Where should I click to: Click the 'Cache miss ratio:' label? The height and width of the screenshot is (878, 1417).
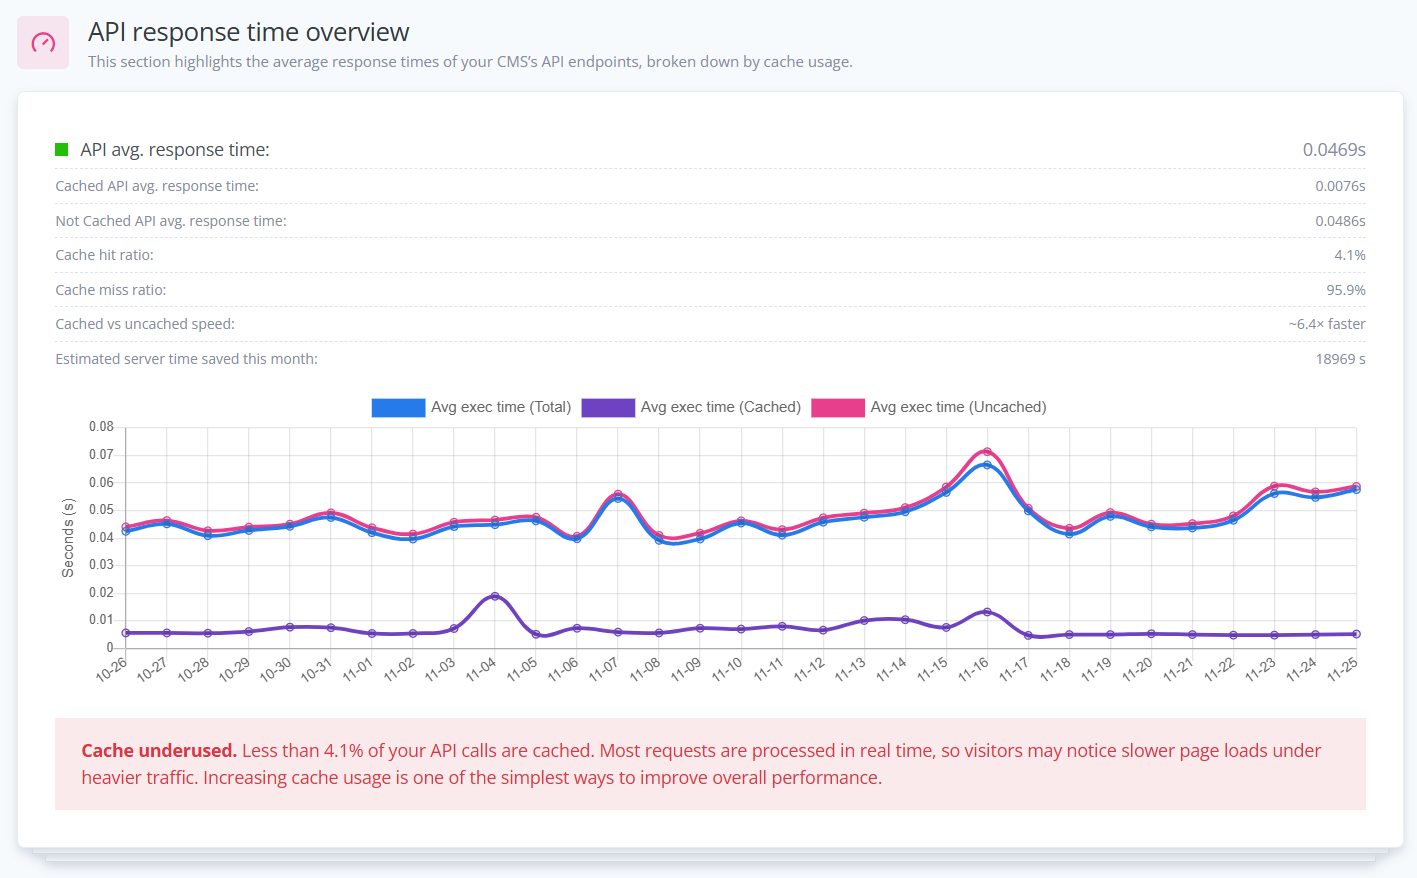(x=111, y=290)
